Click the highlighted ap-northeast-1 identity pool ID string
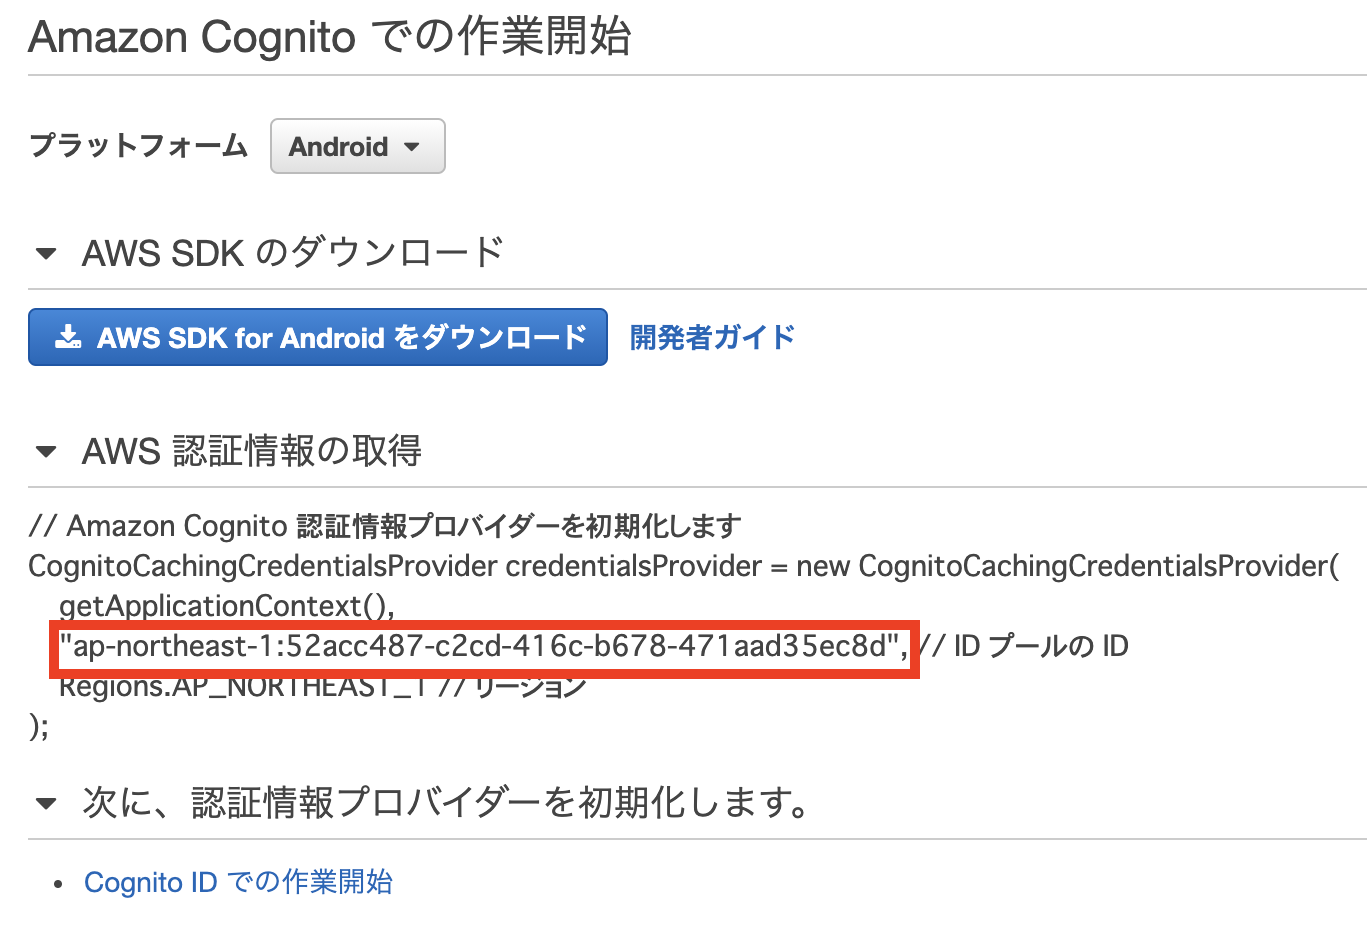 pos(482,647)
